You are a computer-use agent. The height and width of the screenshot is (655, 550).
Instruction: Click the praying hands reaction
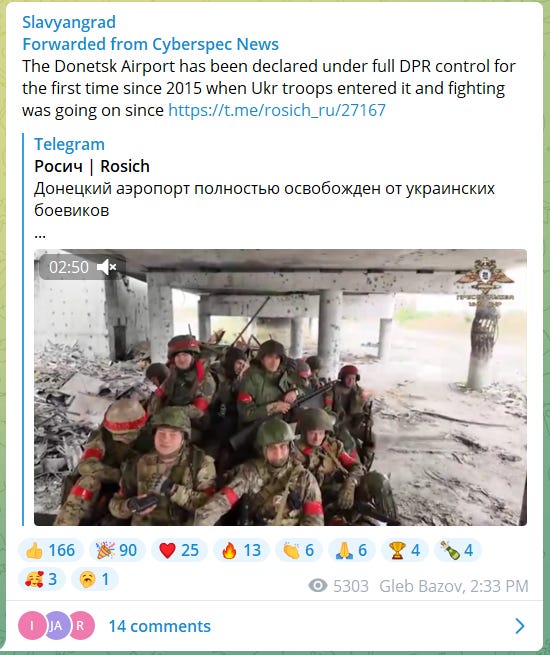tap(352, 550)
